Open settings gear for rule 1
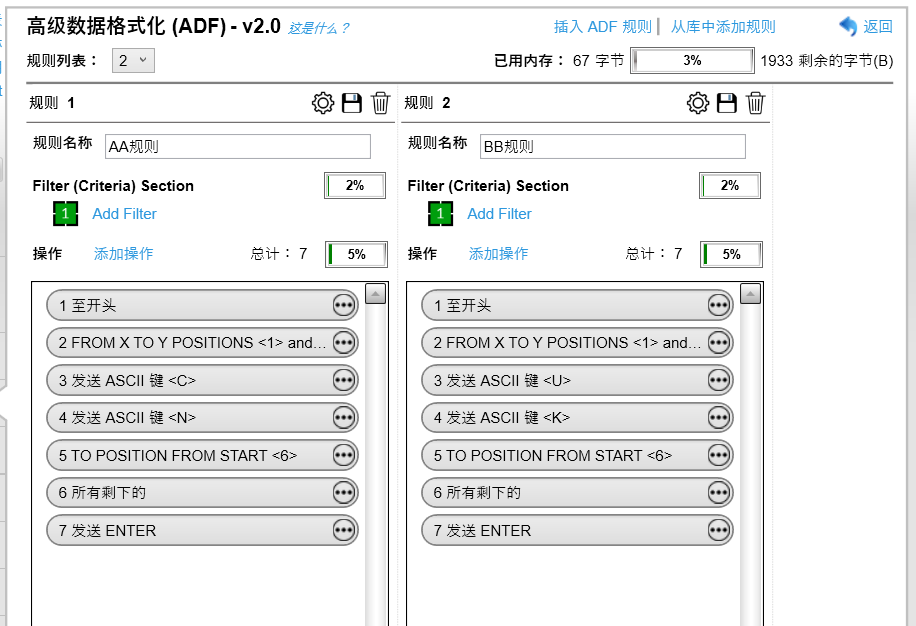916x626 pixels. coord(322,103)
